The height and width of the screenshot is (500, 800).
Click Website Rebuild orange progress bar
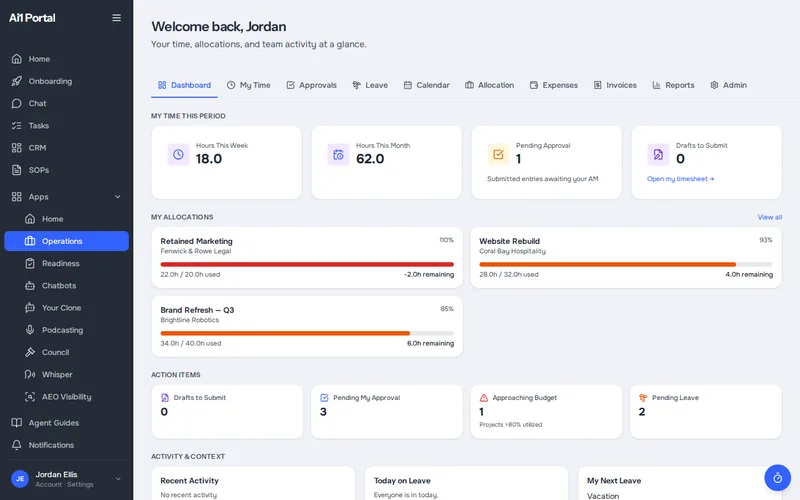point(626,264)
